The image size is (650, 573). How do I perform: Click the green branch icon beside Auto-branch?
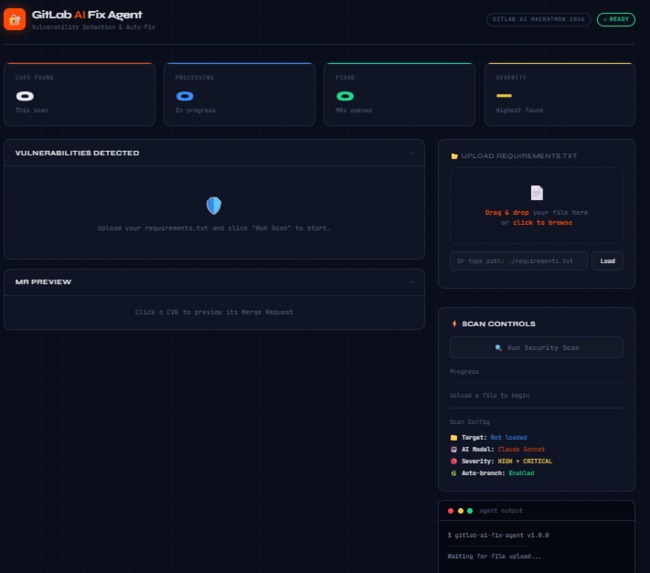point(454,473)
